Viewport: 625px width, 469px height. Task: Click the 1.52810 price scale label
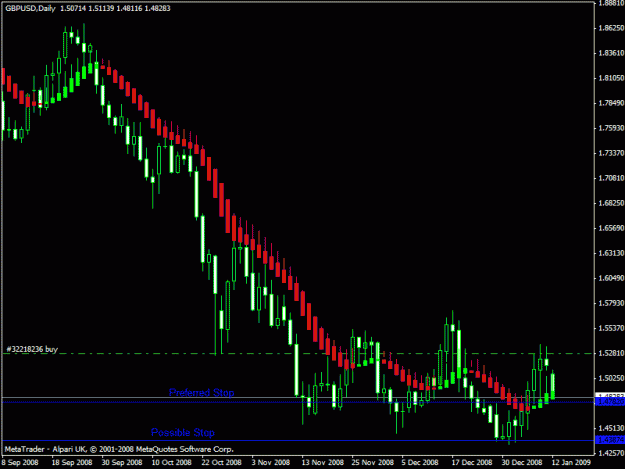[611, 353]
